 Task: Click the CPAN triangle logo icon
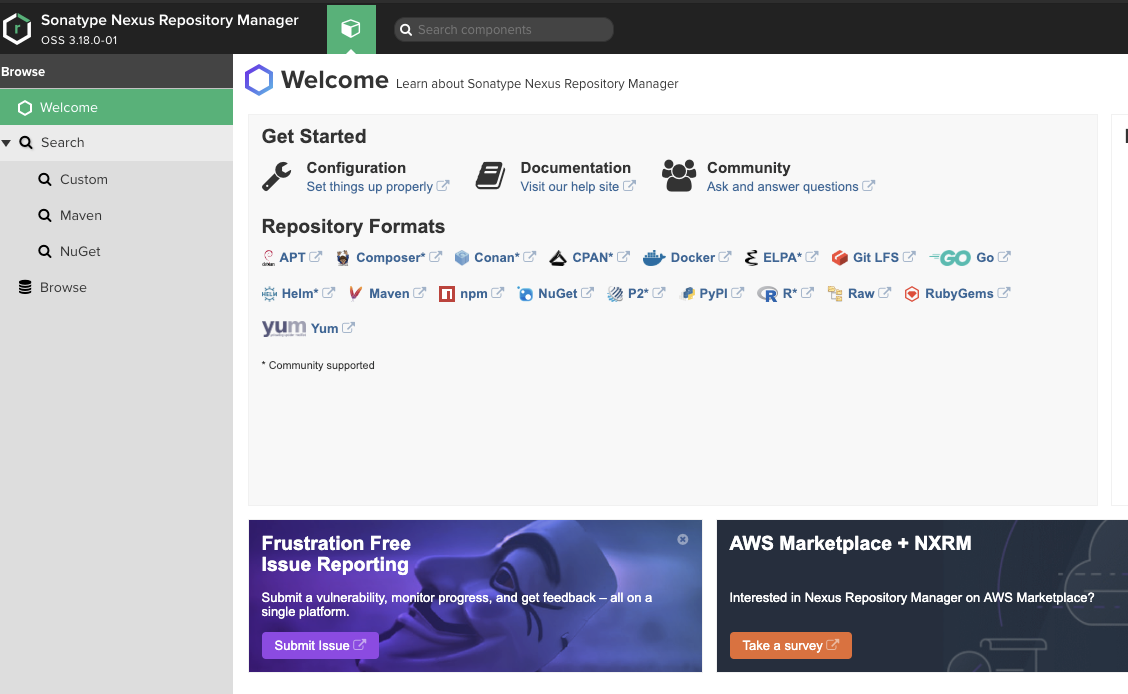point(558,258)
